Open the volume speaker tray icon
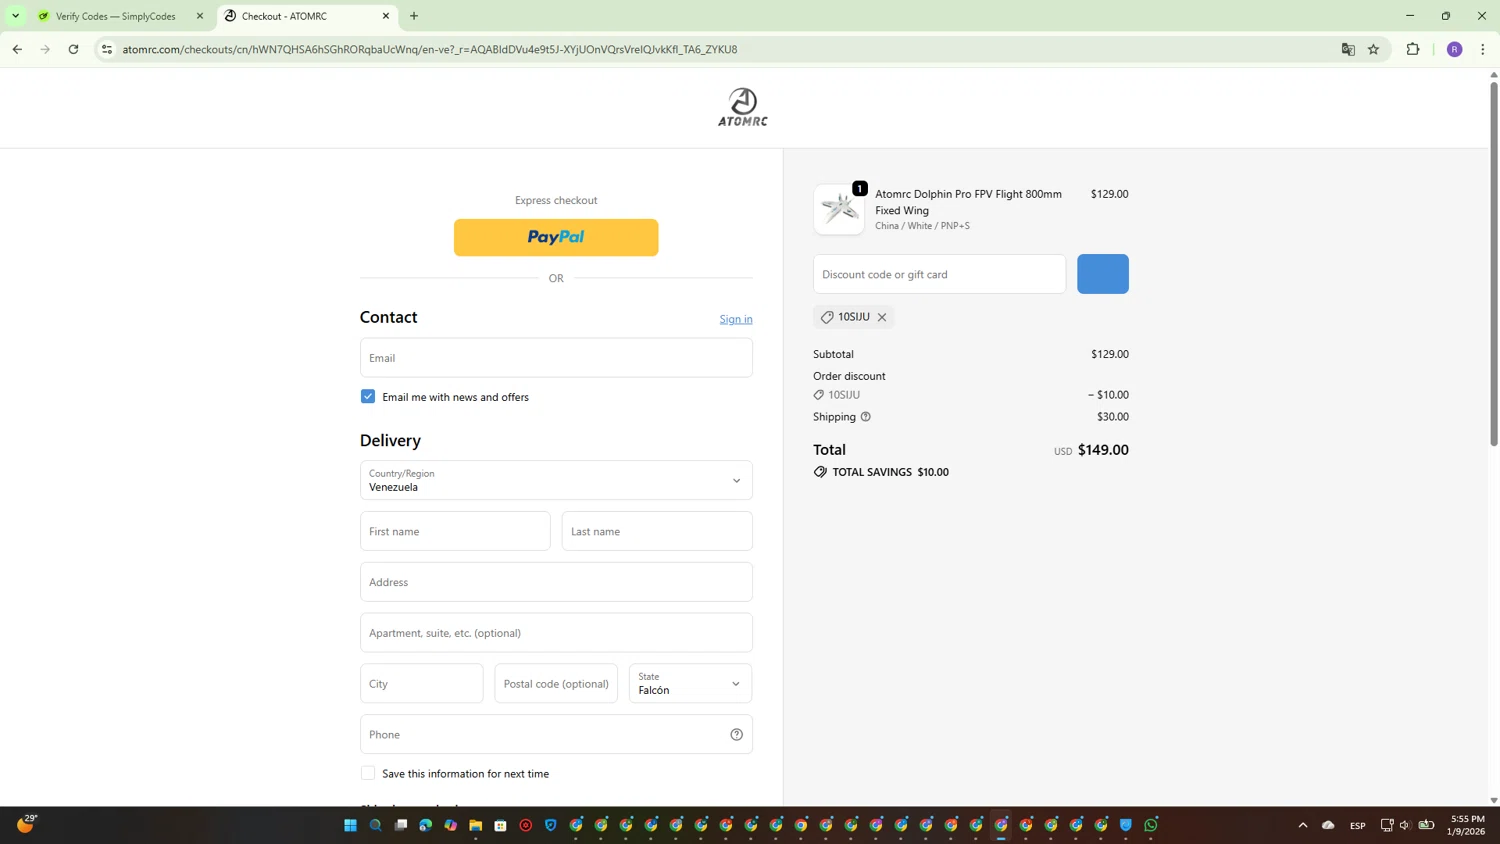The height and width of the screenshot is (844, 1500). point(1405,825)
